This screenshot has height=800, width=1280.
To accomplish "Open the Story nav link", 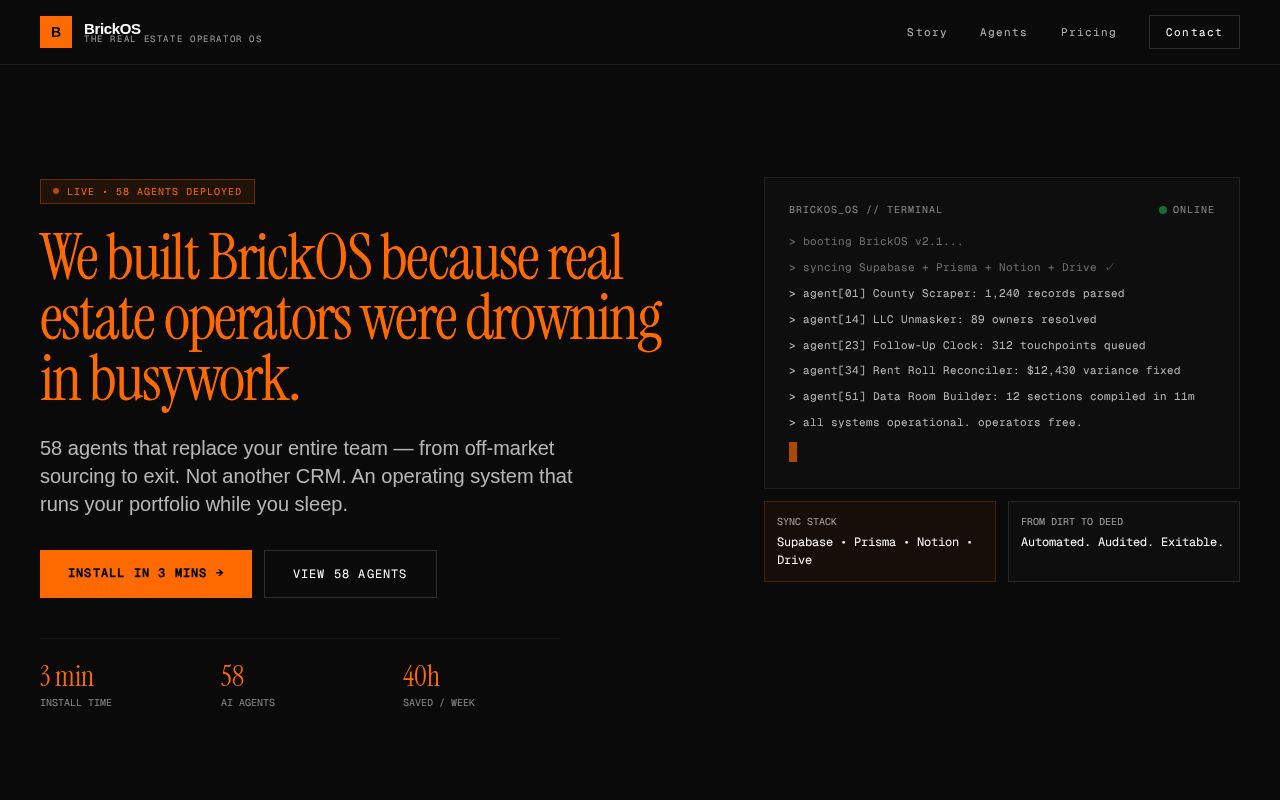I will tap(927, 32).
